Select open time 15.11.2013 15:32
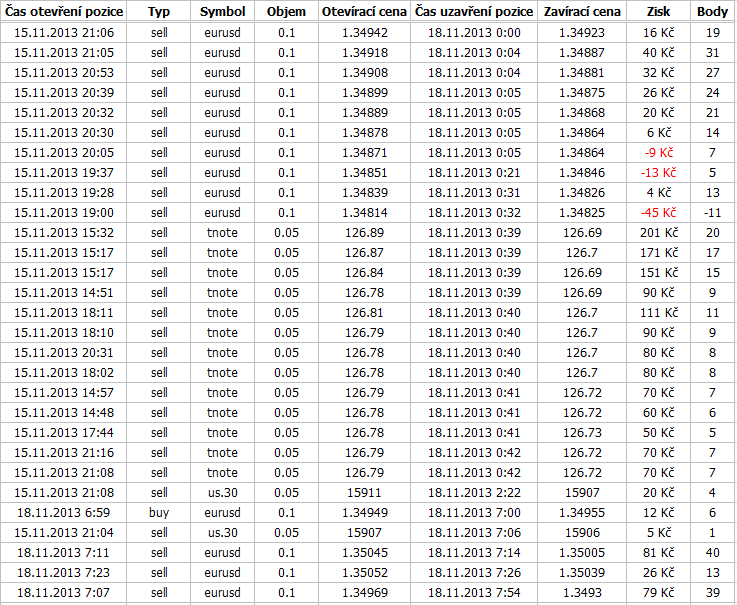 click(x=64, y=233)
